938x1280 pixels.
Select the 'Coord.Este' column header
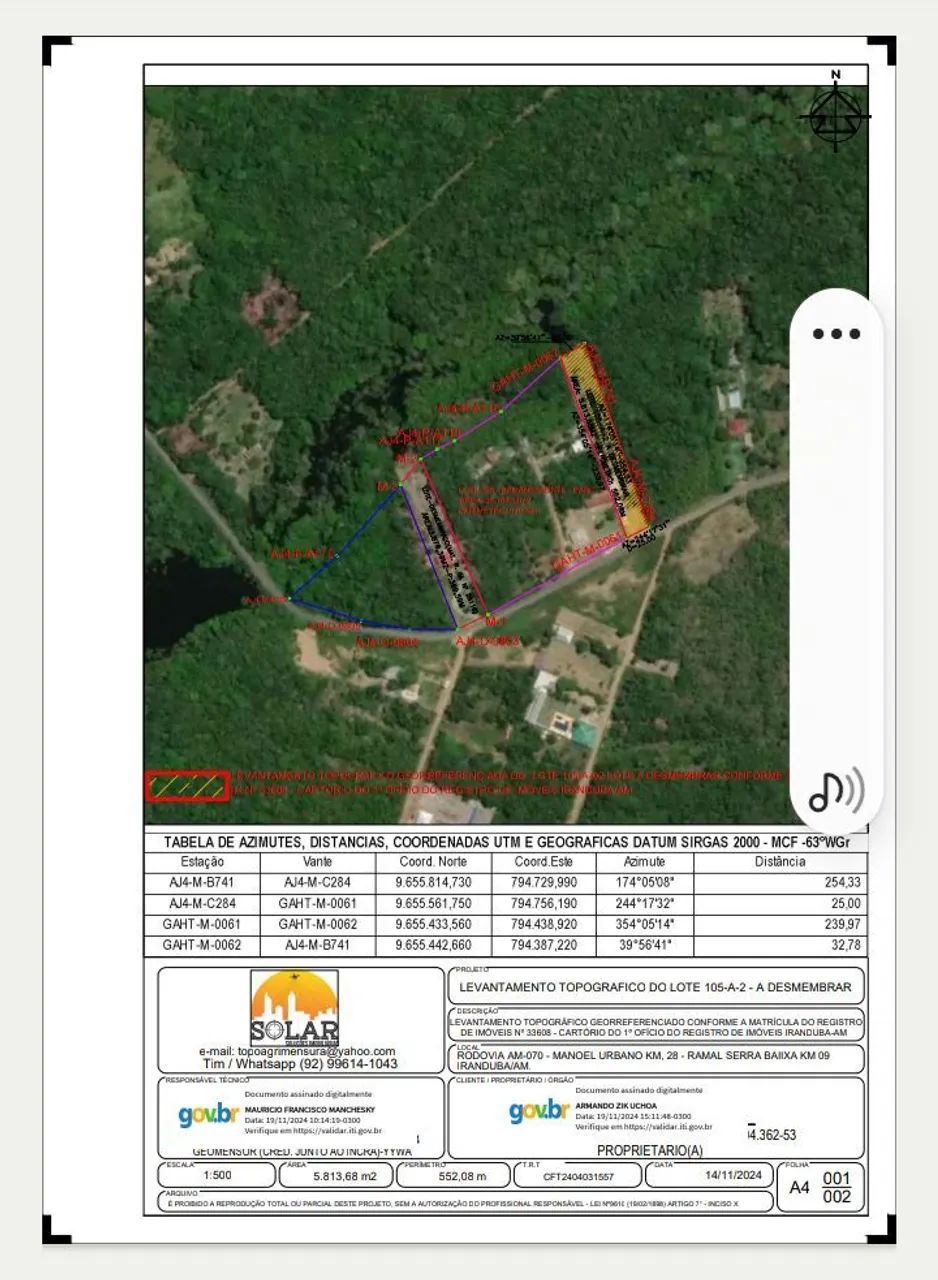pos(544,862)
